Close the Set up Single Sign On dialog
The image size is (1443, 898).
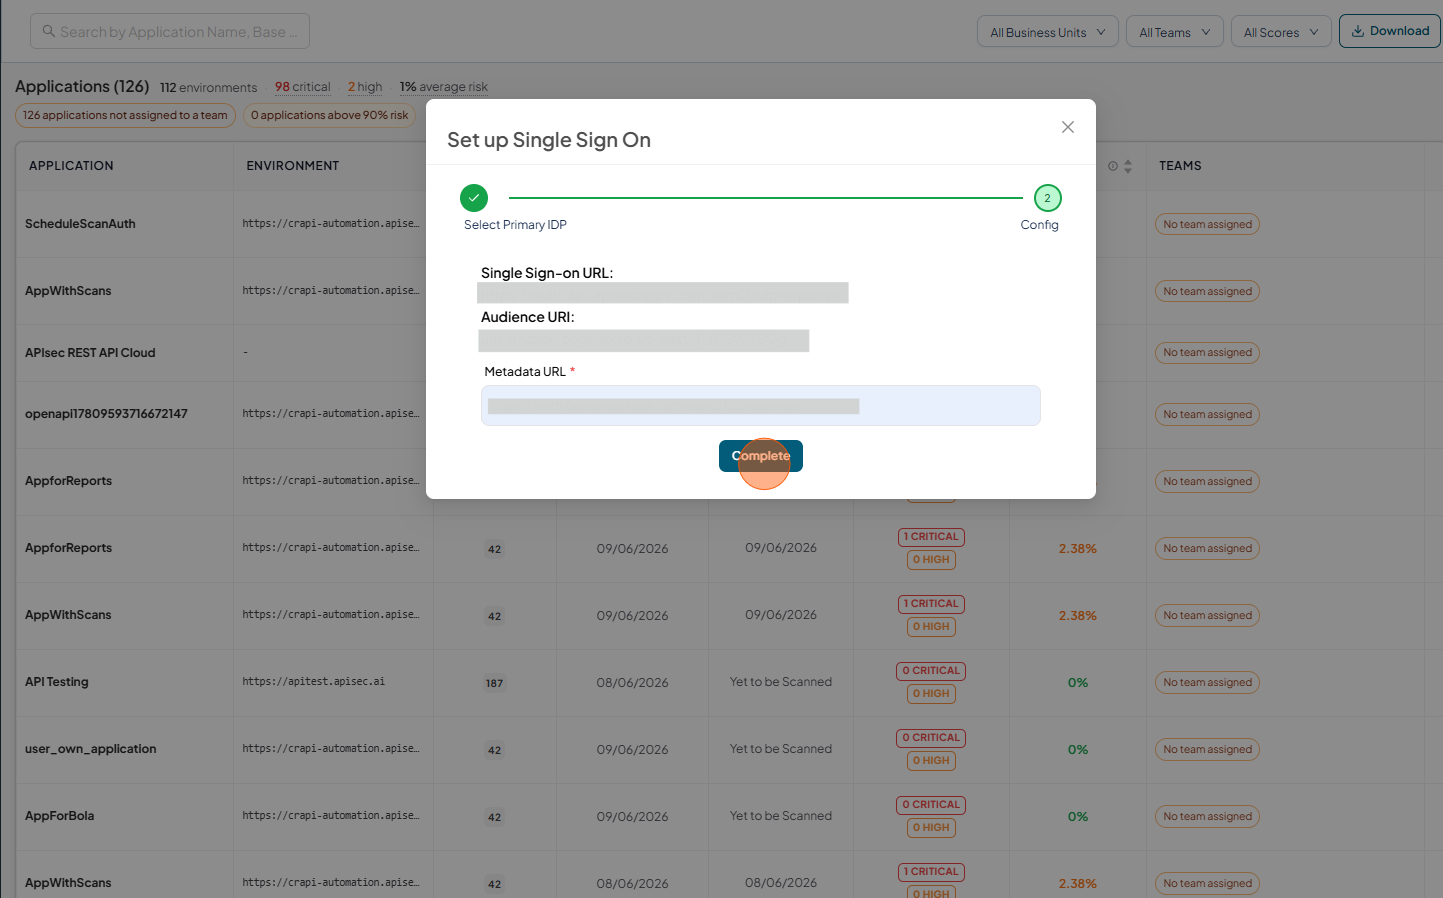click(1068, 127)
